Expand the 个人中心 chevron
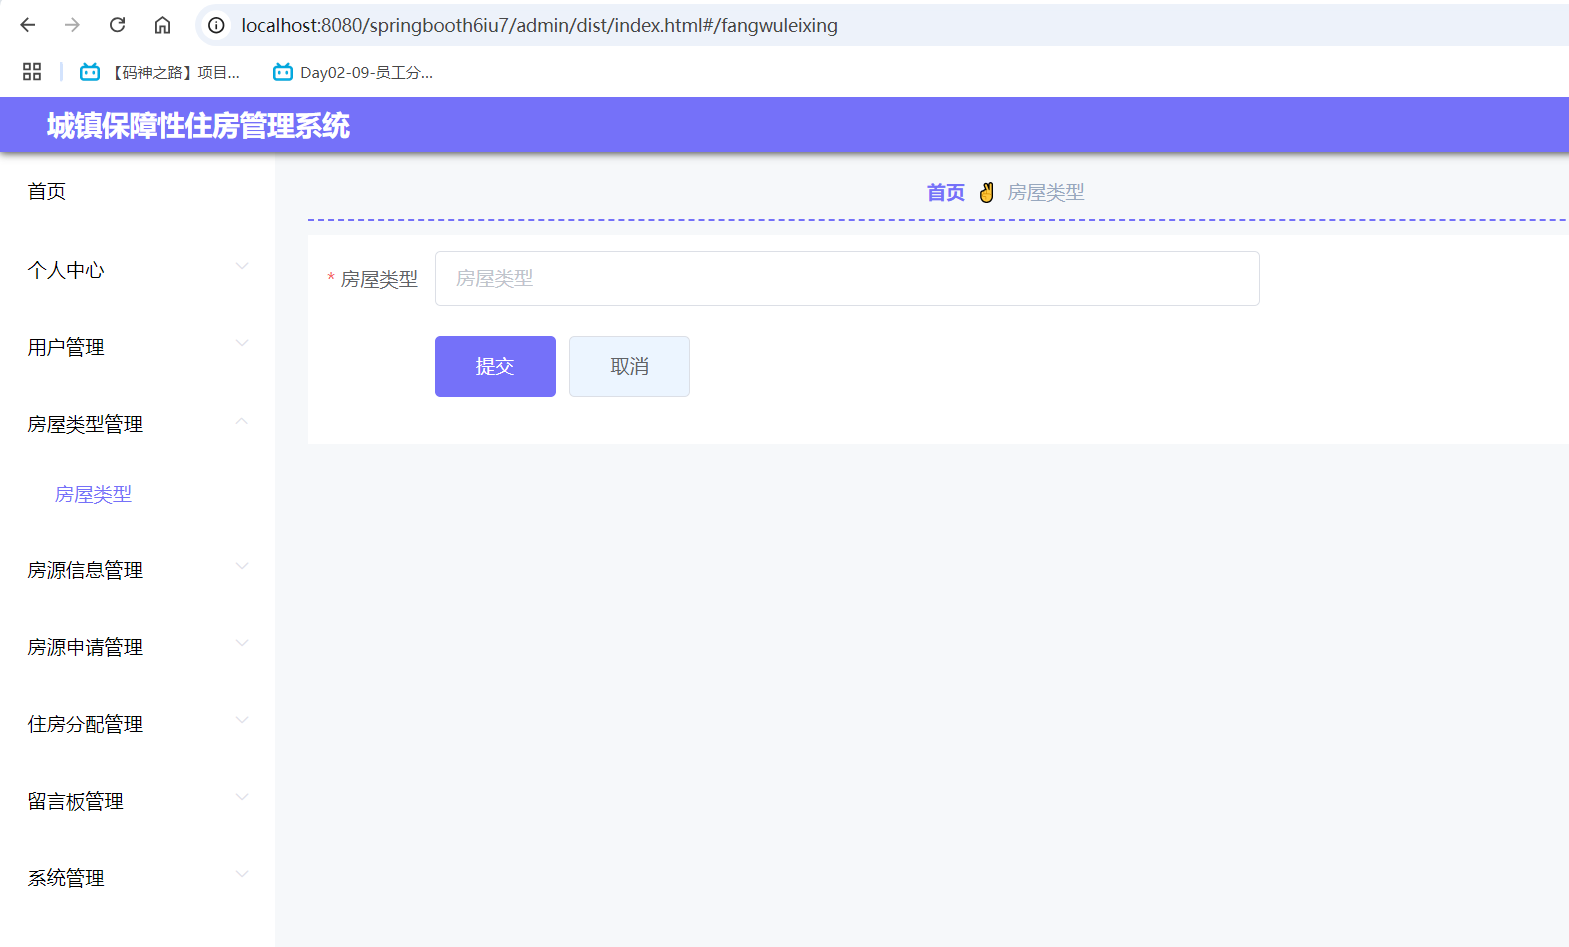 pyautogui.click(x=241, y=266)
